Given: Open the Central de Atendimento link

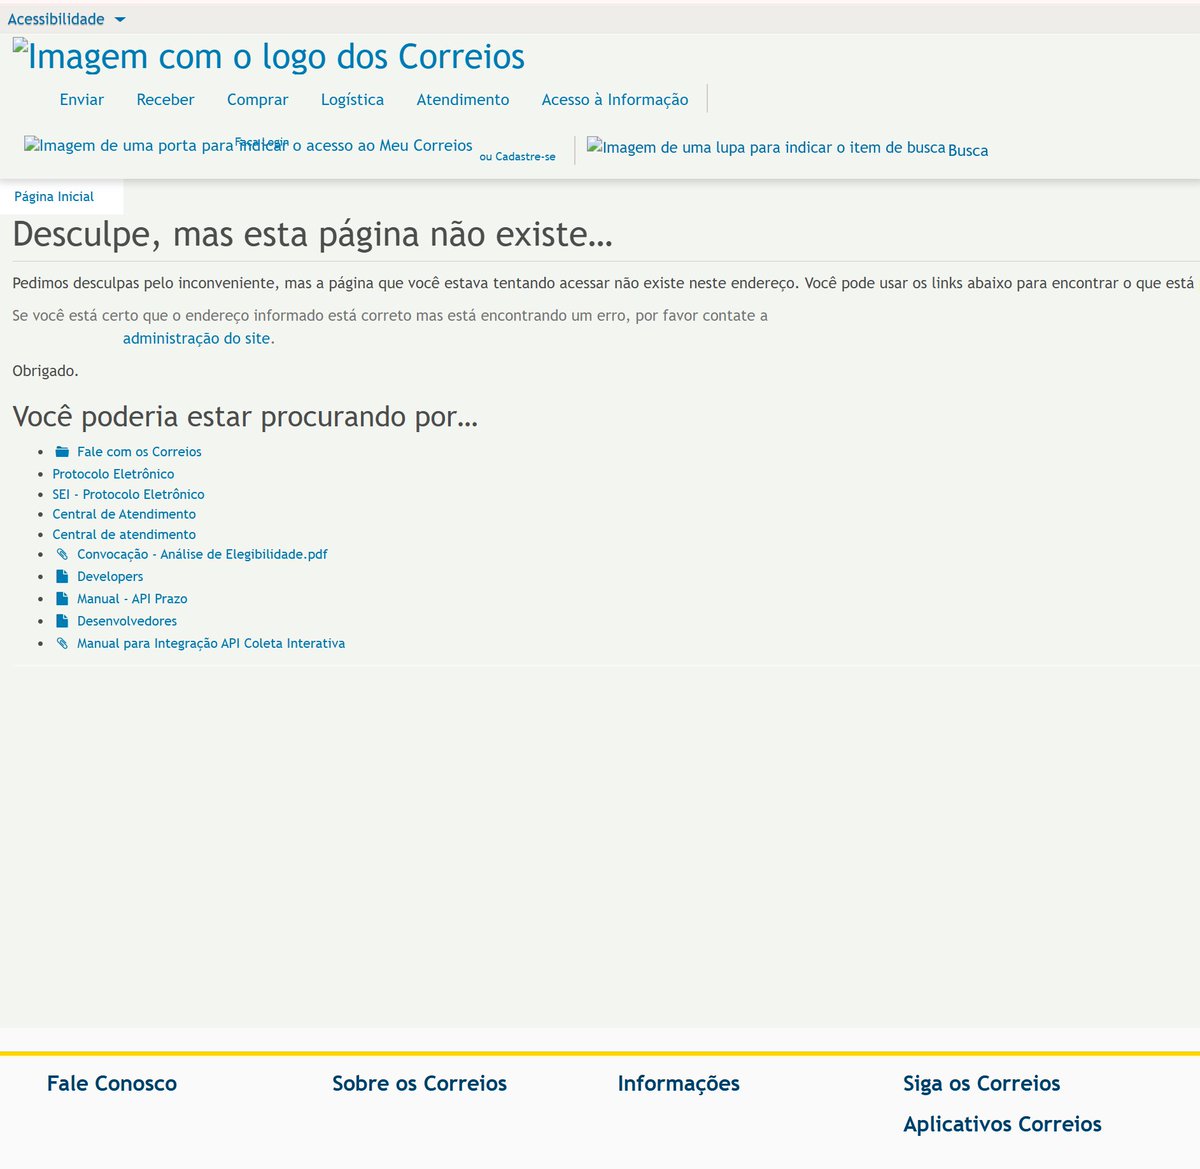Looking at the screenshot, I should tap(123, 514).
